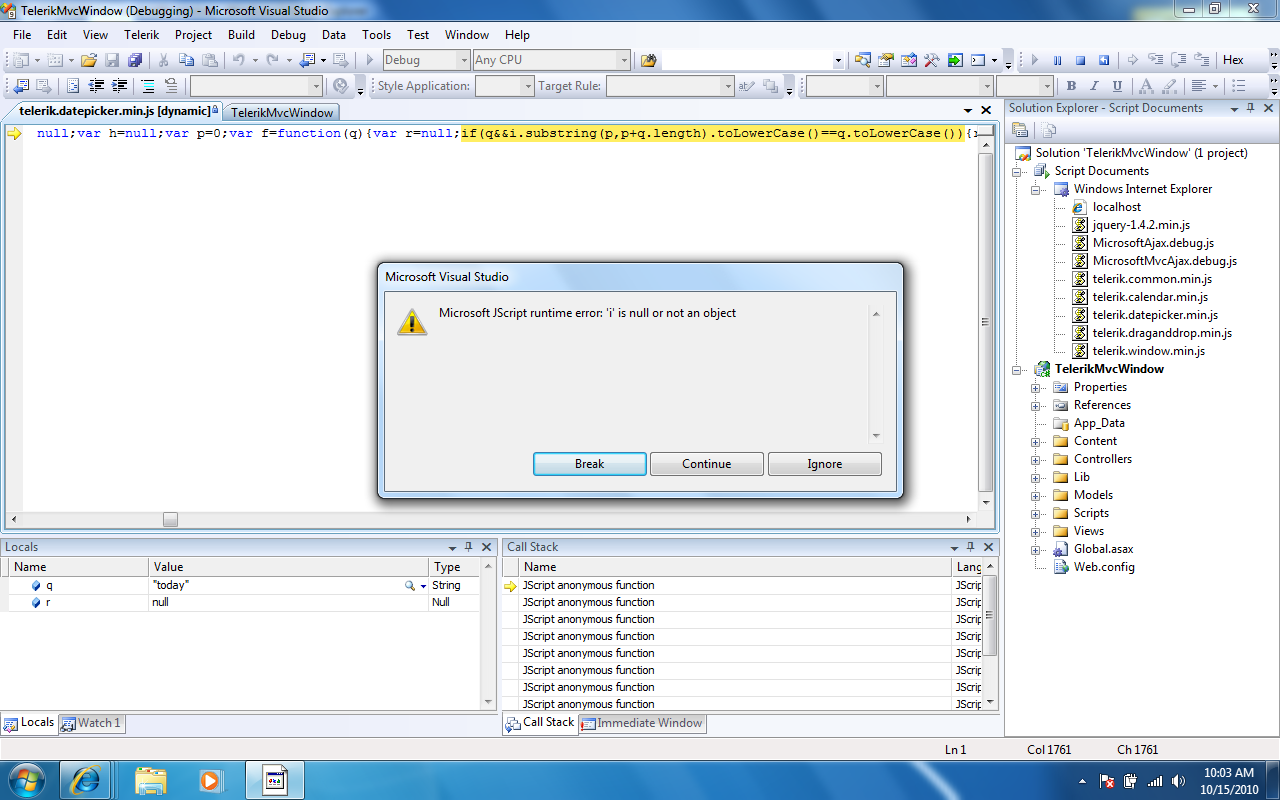The width and height of the screenshot is (1280, 800).
Task: Open the Properties Window toolbar icon
Action: pos(885,60)
